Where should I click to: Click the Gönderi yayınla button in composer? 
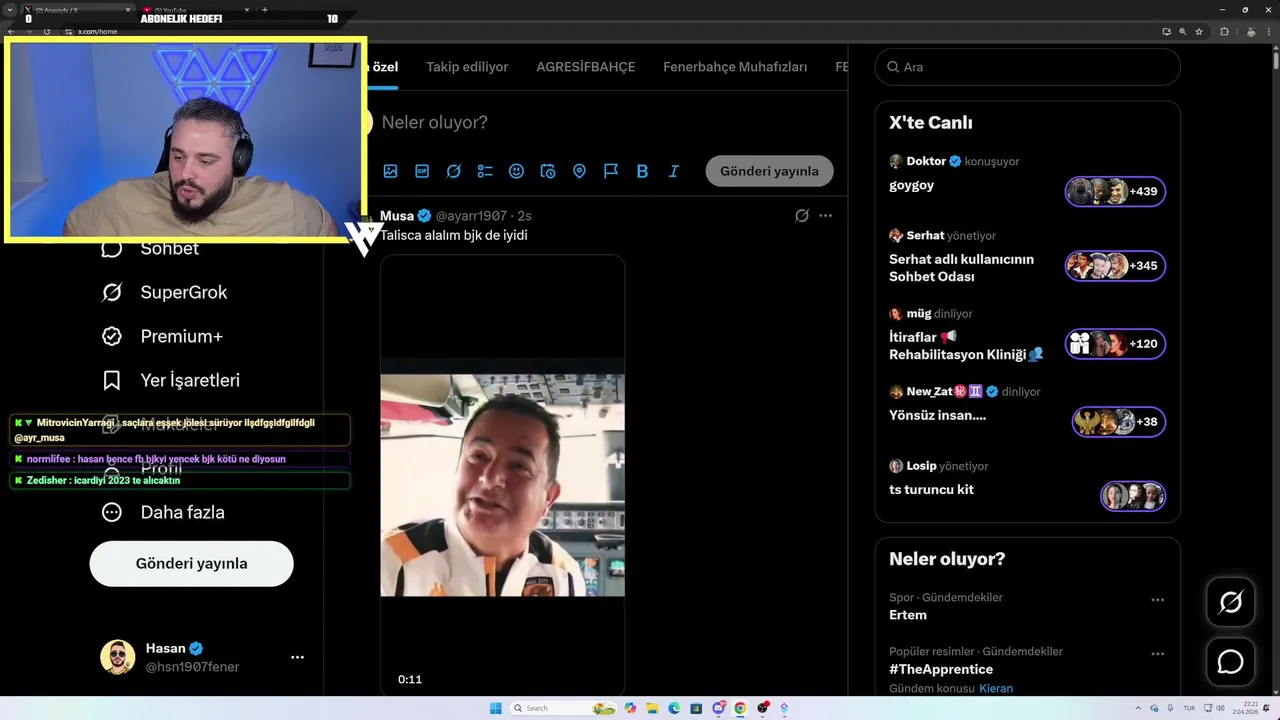coord(769,171)
